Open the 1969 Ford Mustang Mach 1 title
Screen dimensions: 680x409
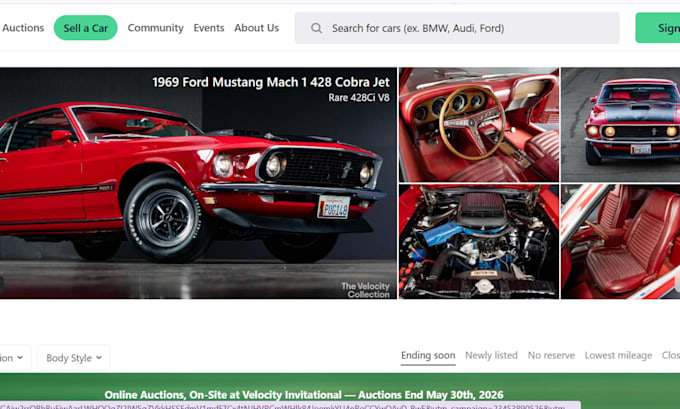tap(271, 82)
